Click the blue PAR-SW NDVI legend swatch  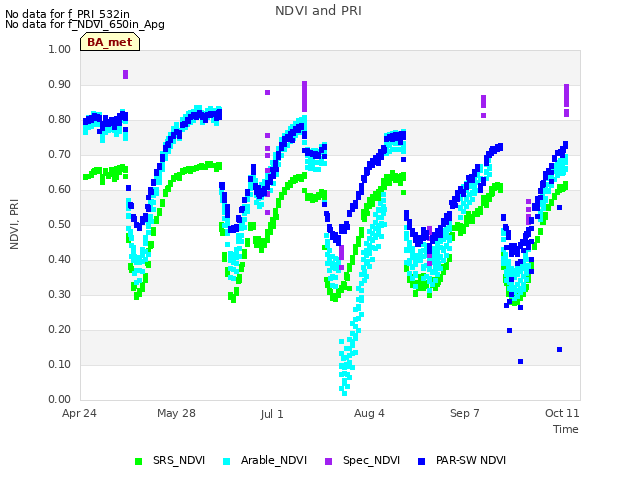click(x=422, y=461)
